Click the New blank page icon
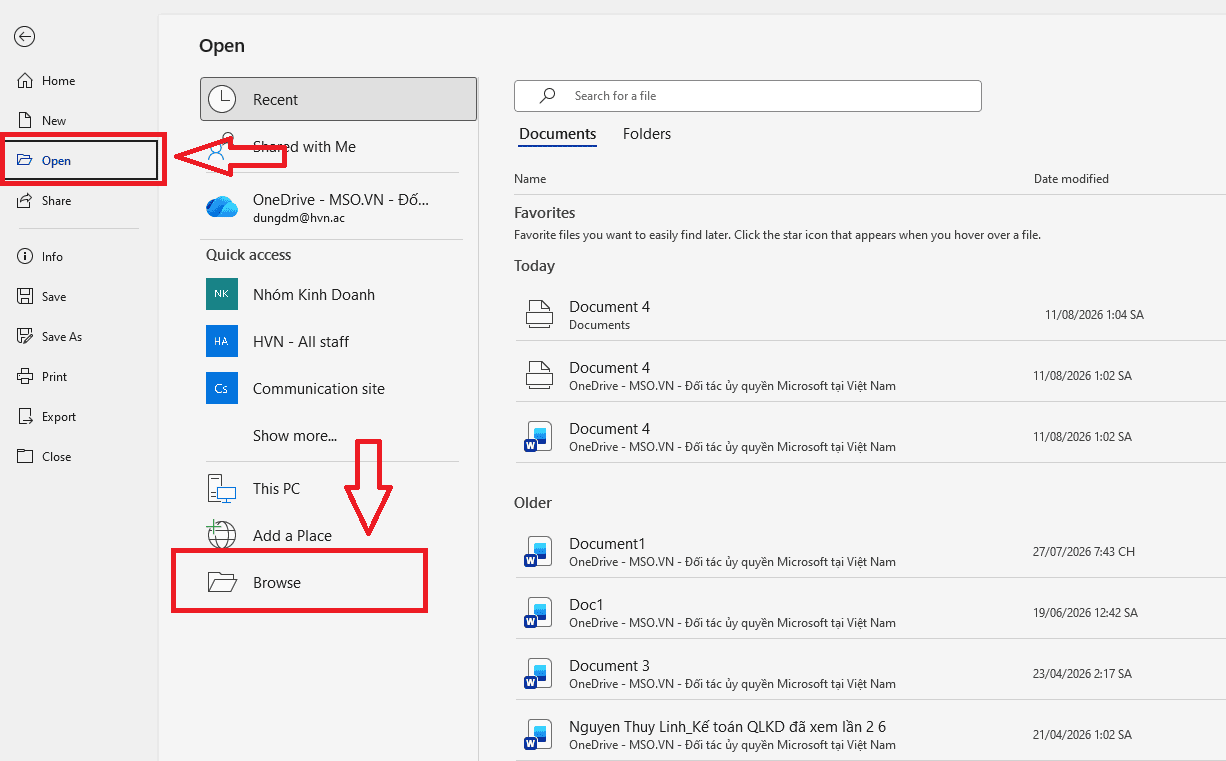 (25, 121)
